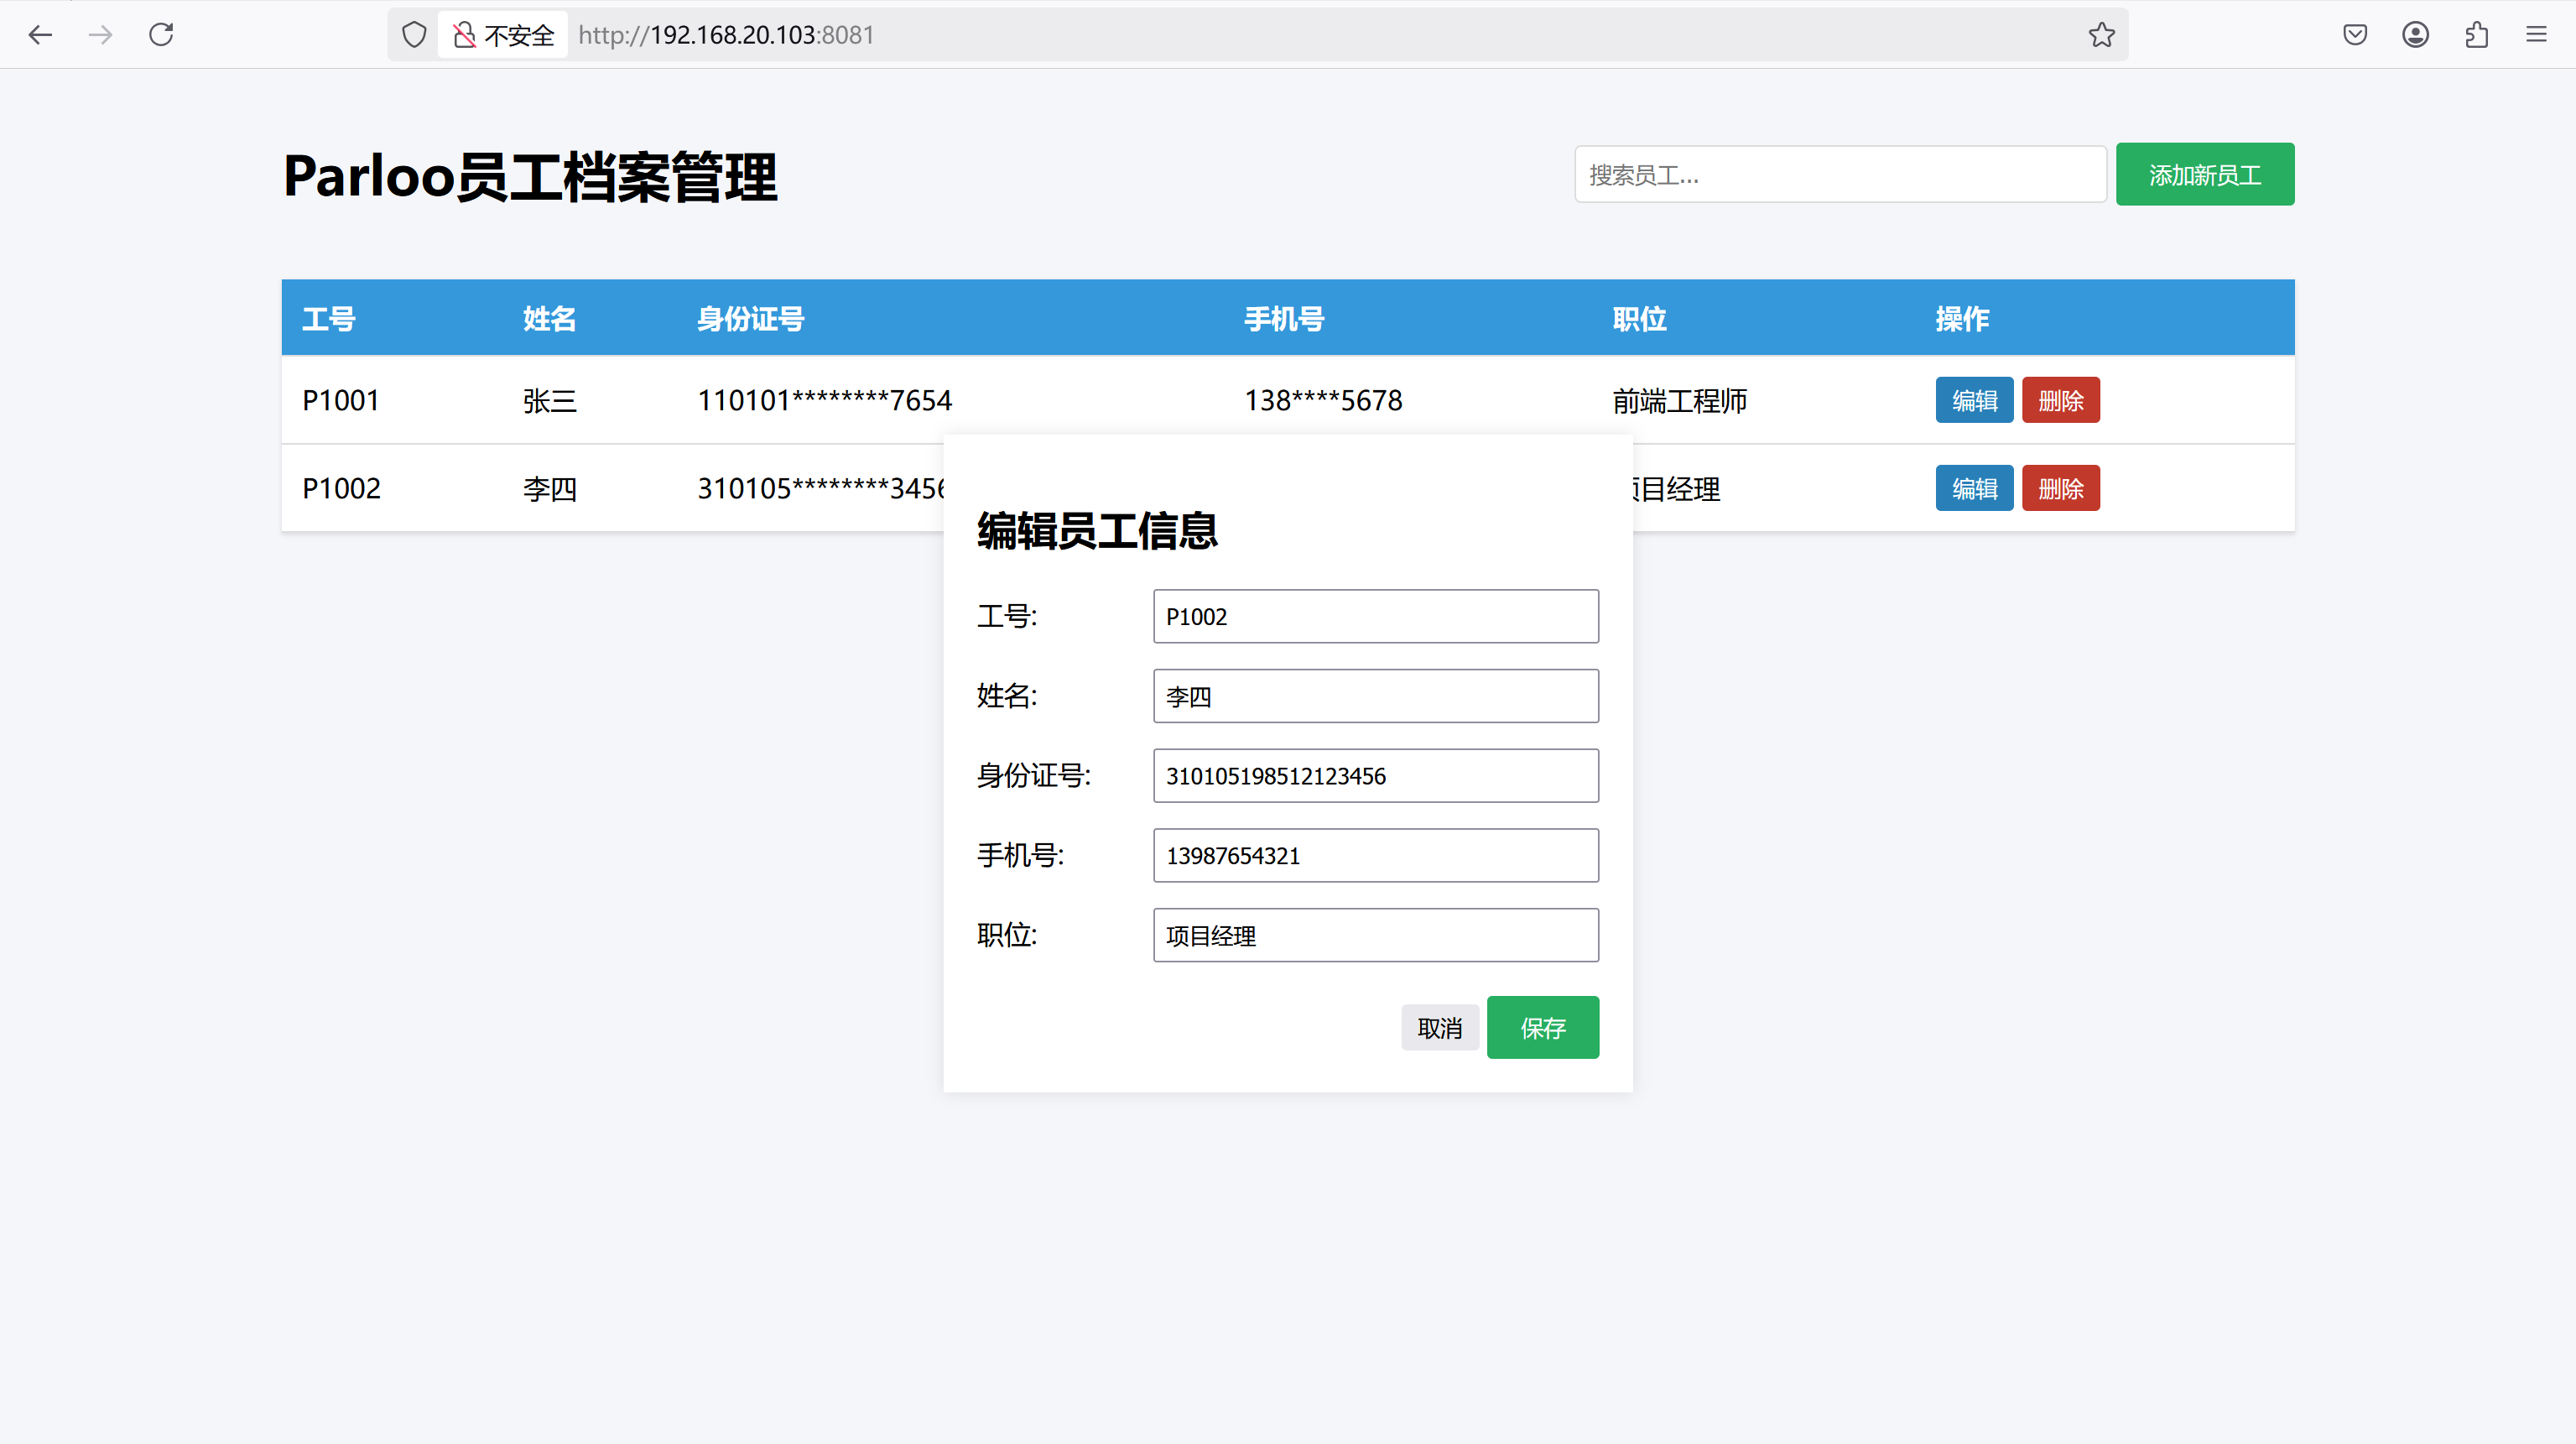Click the 前端工程师 position cell
Image resolution: width=2576 pixels, height=1444 pixels.
coord(1680,400)
